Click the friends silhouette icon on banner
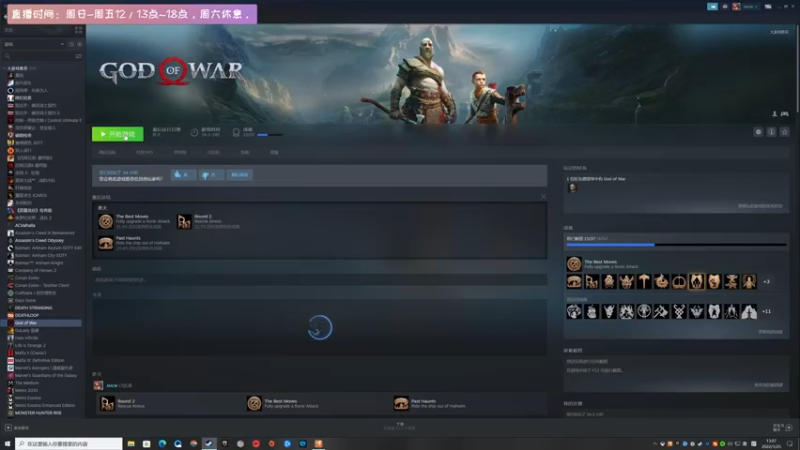 click(774, 114)
